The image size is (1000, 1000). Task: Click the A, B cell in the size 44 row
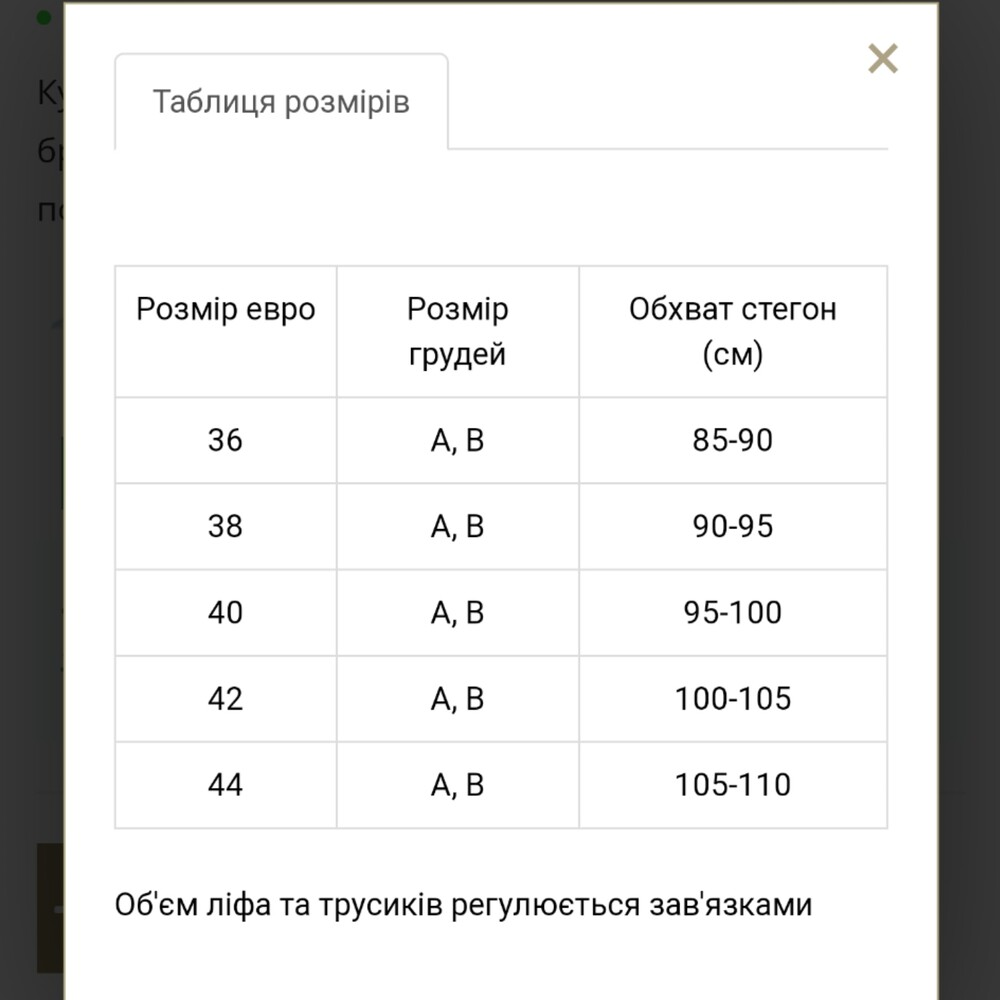pos(457,785)
